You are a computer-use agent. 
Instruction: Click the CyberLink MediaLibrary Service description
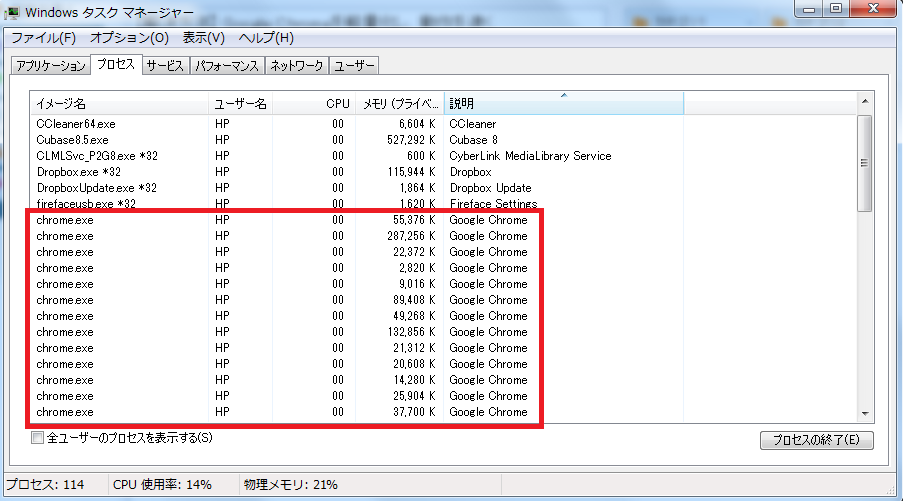click(530, 156)
